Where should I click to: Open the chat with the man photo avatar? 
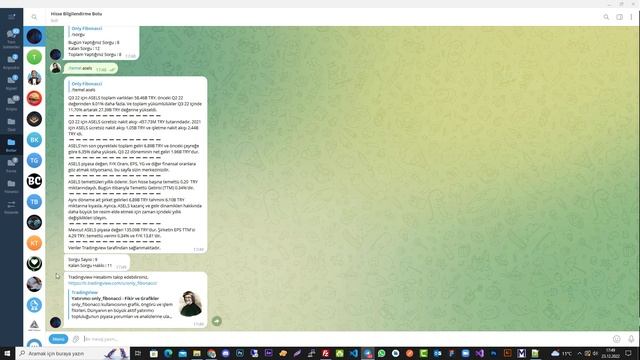[34, 78]
